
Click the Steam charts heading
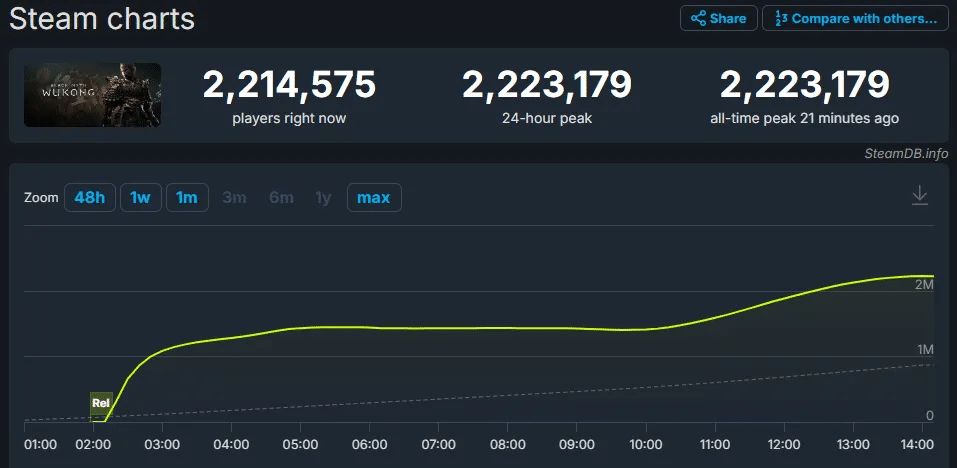click(x=101, y=18)
